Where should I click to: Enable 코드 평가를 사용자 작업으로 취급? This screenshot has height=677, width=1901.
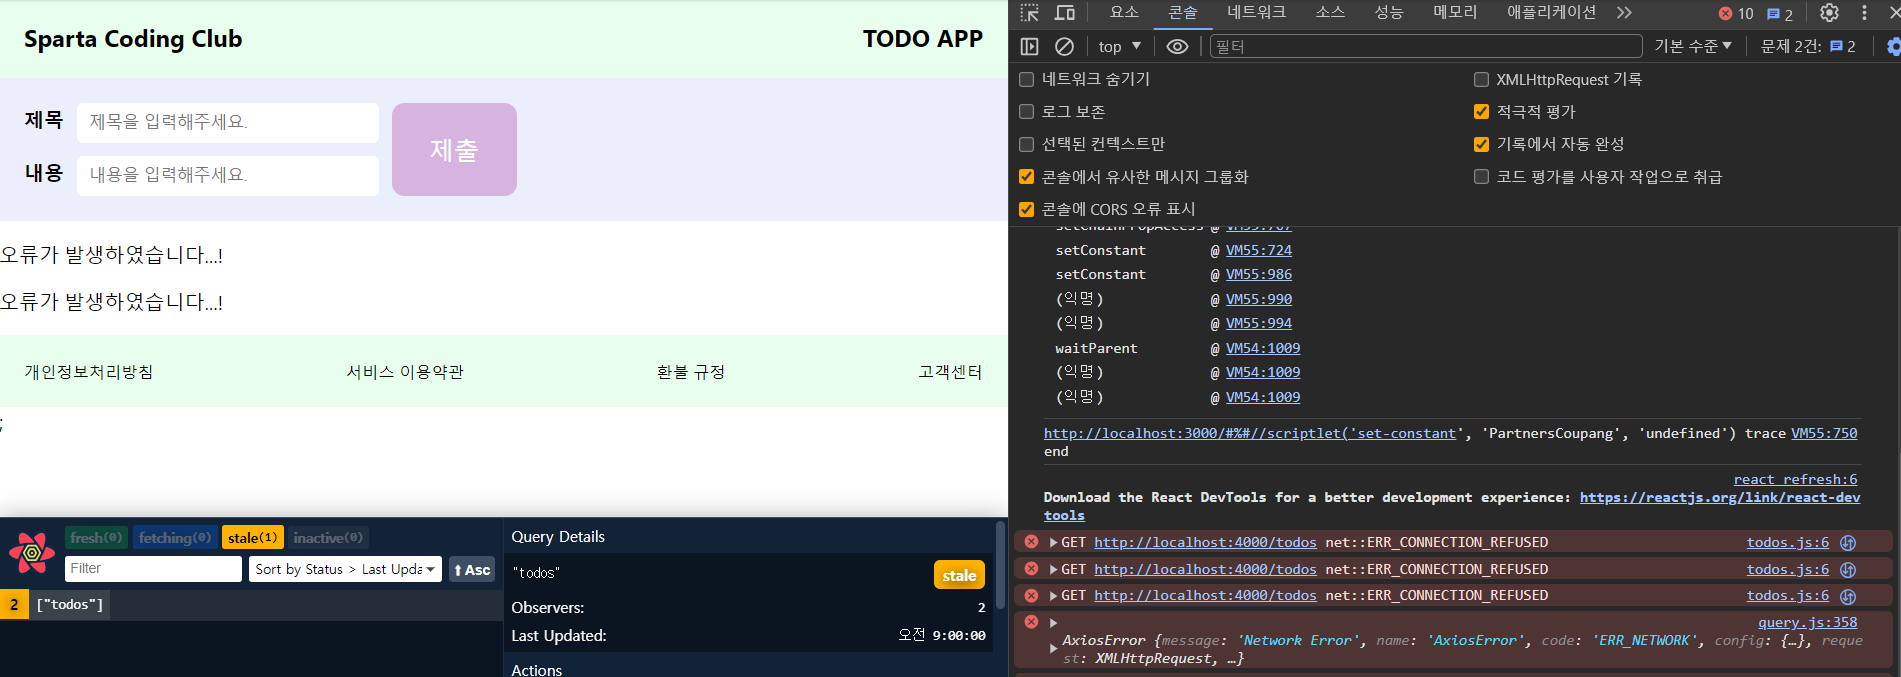point(1481,177)
